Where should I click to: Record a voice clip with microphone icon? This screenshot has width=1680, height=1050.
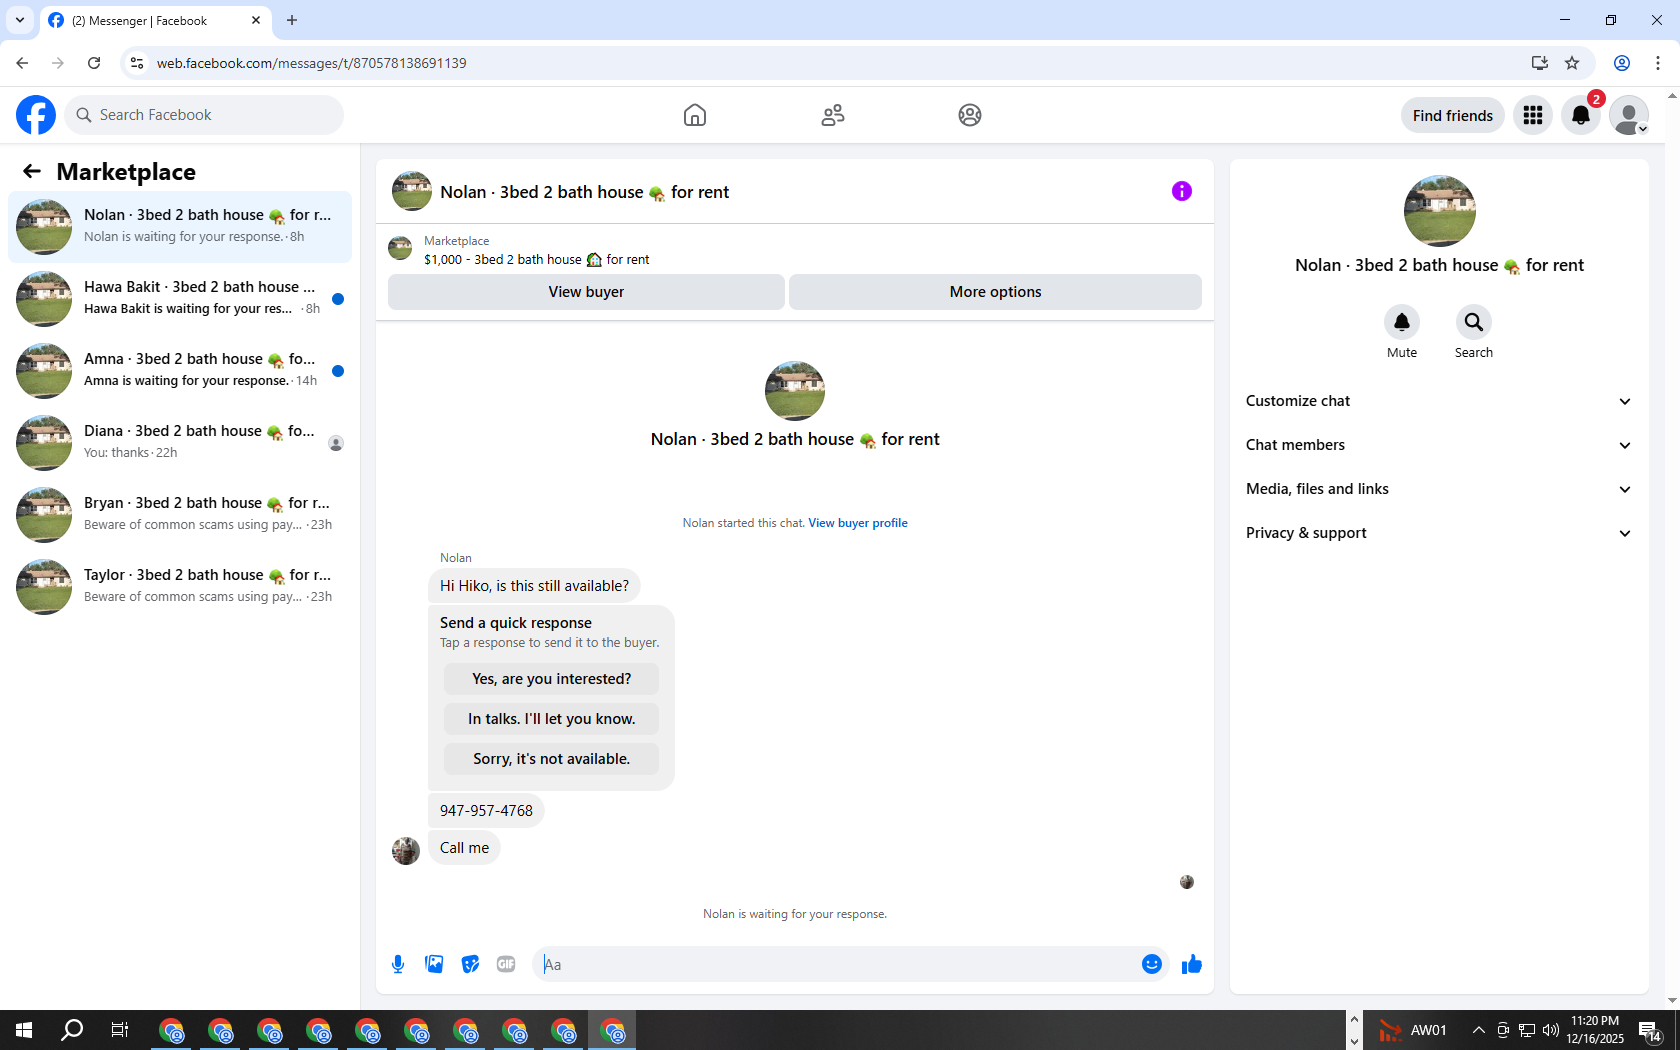pyautogui.click(x=398, y=964)
